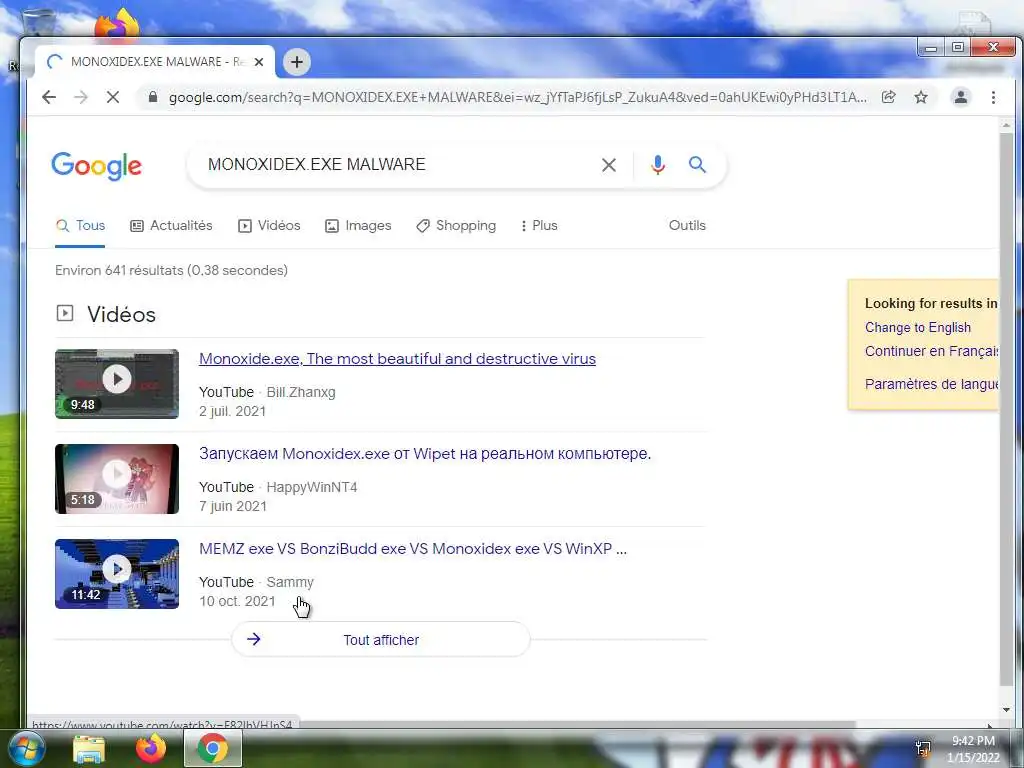This screenshot has width=1024, height=768.
Task: Select the MONOXIDEX.EXE MALWARE browser tab
Action: [154, 62]
